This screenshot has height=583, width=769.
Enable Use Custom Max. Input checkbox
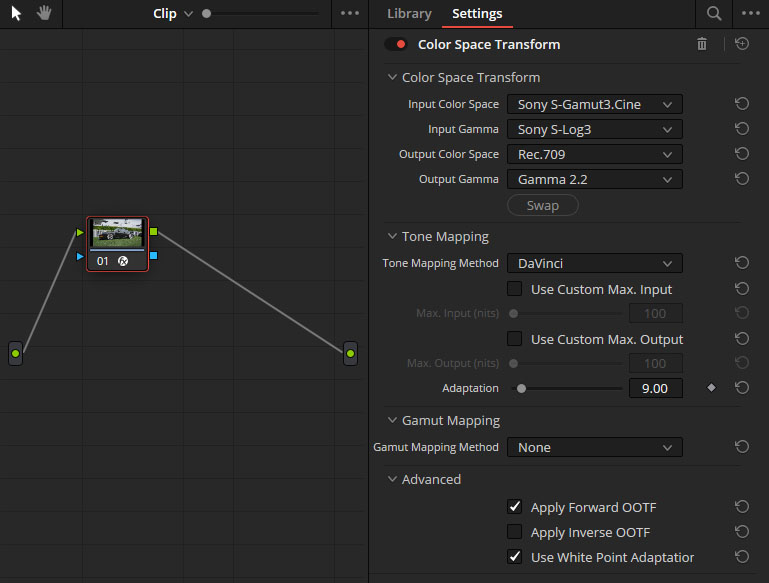coord(515,289)
